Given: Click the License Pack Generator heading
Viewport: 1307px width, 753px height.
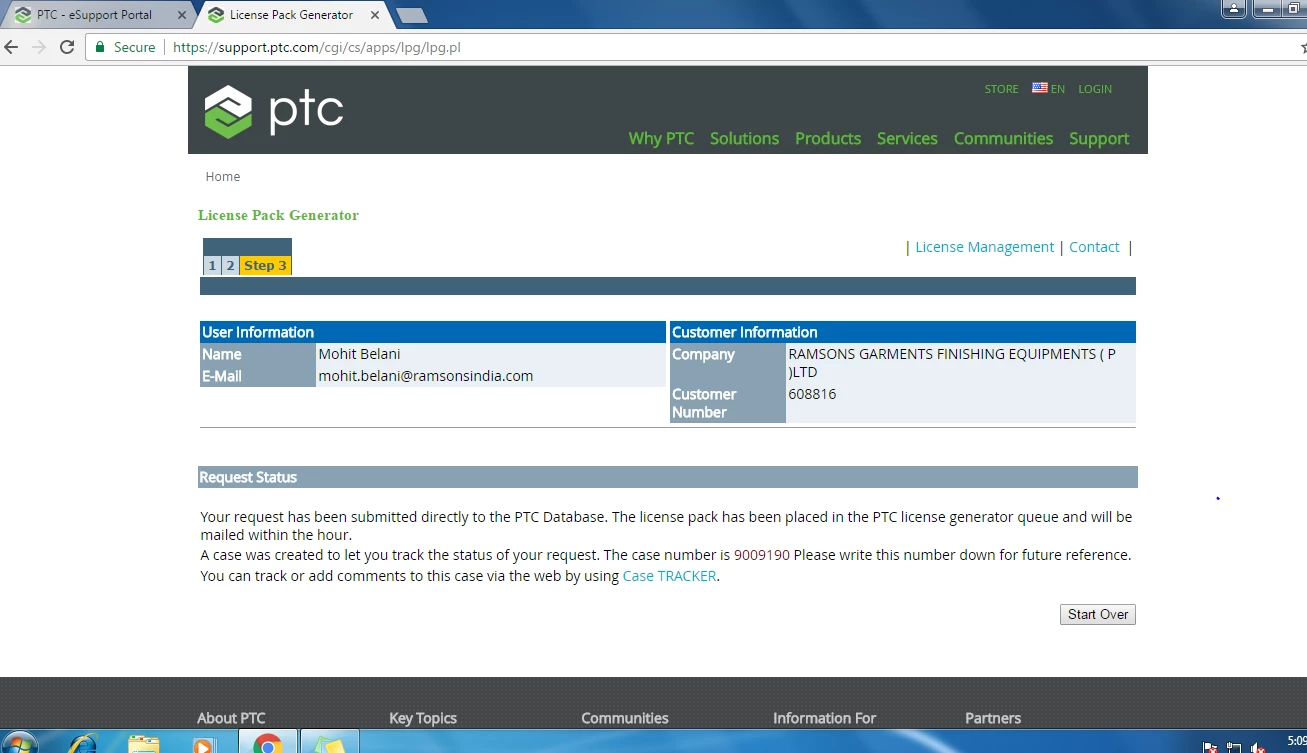Looking at the screenshot, I should click(278, 215).
